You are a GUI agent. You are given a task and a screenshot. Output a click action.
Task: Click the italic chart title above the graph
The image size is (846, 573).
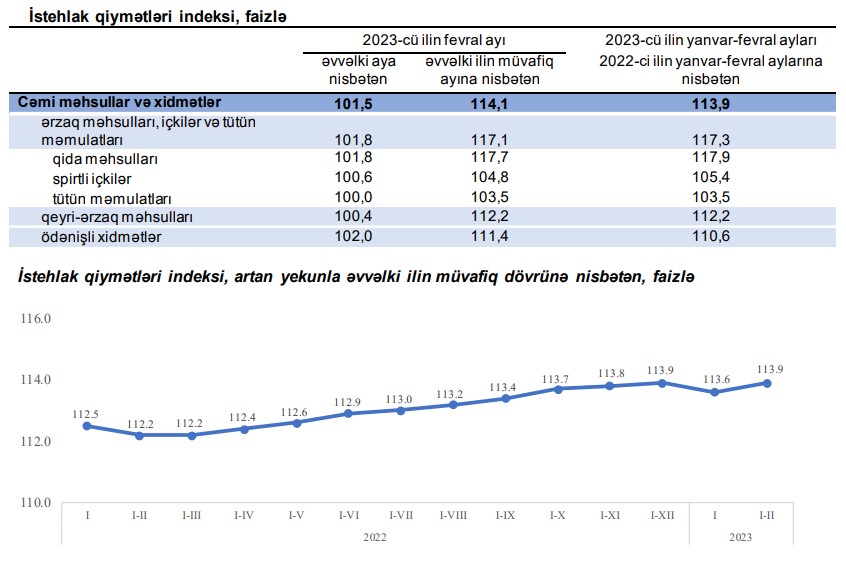pos(357,276)
